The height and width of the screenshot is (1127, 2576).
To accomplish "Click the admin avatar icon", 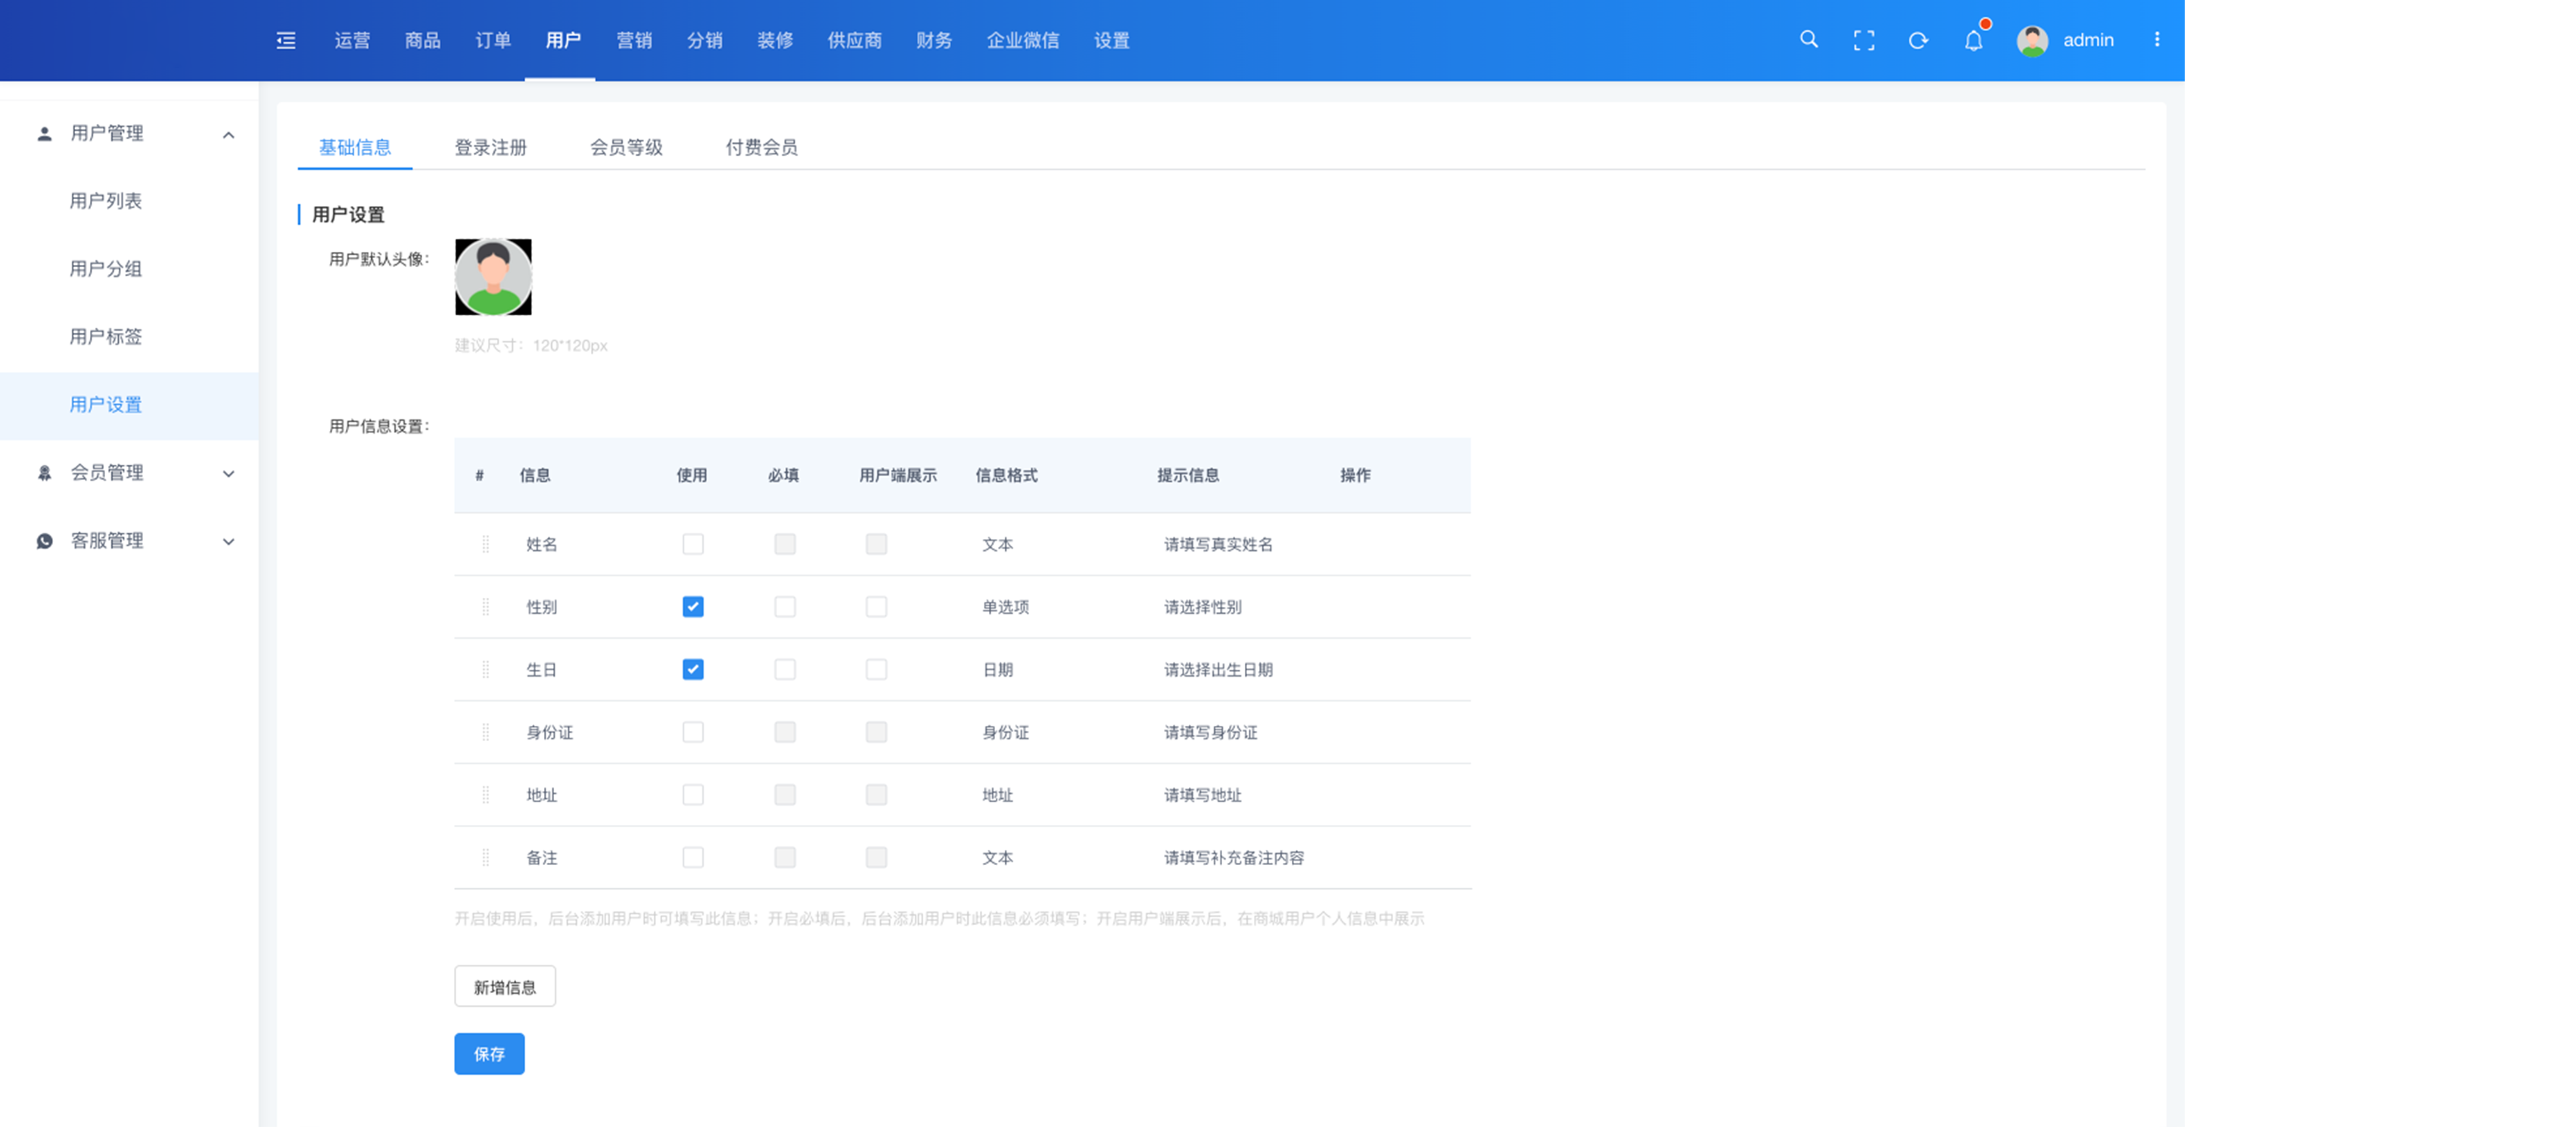I will (2031, 41).
